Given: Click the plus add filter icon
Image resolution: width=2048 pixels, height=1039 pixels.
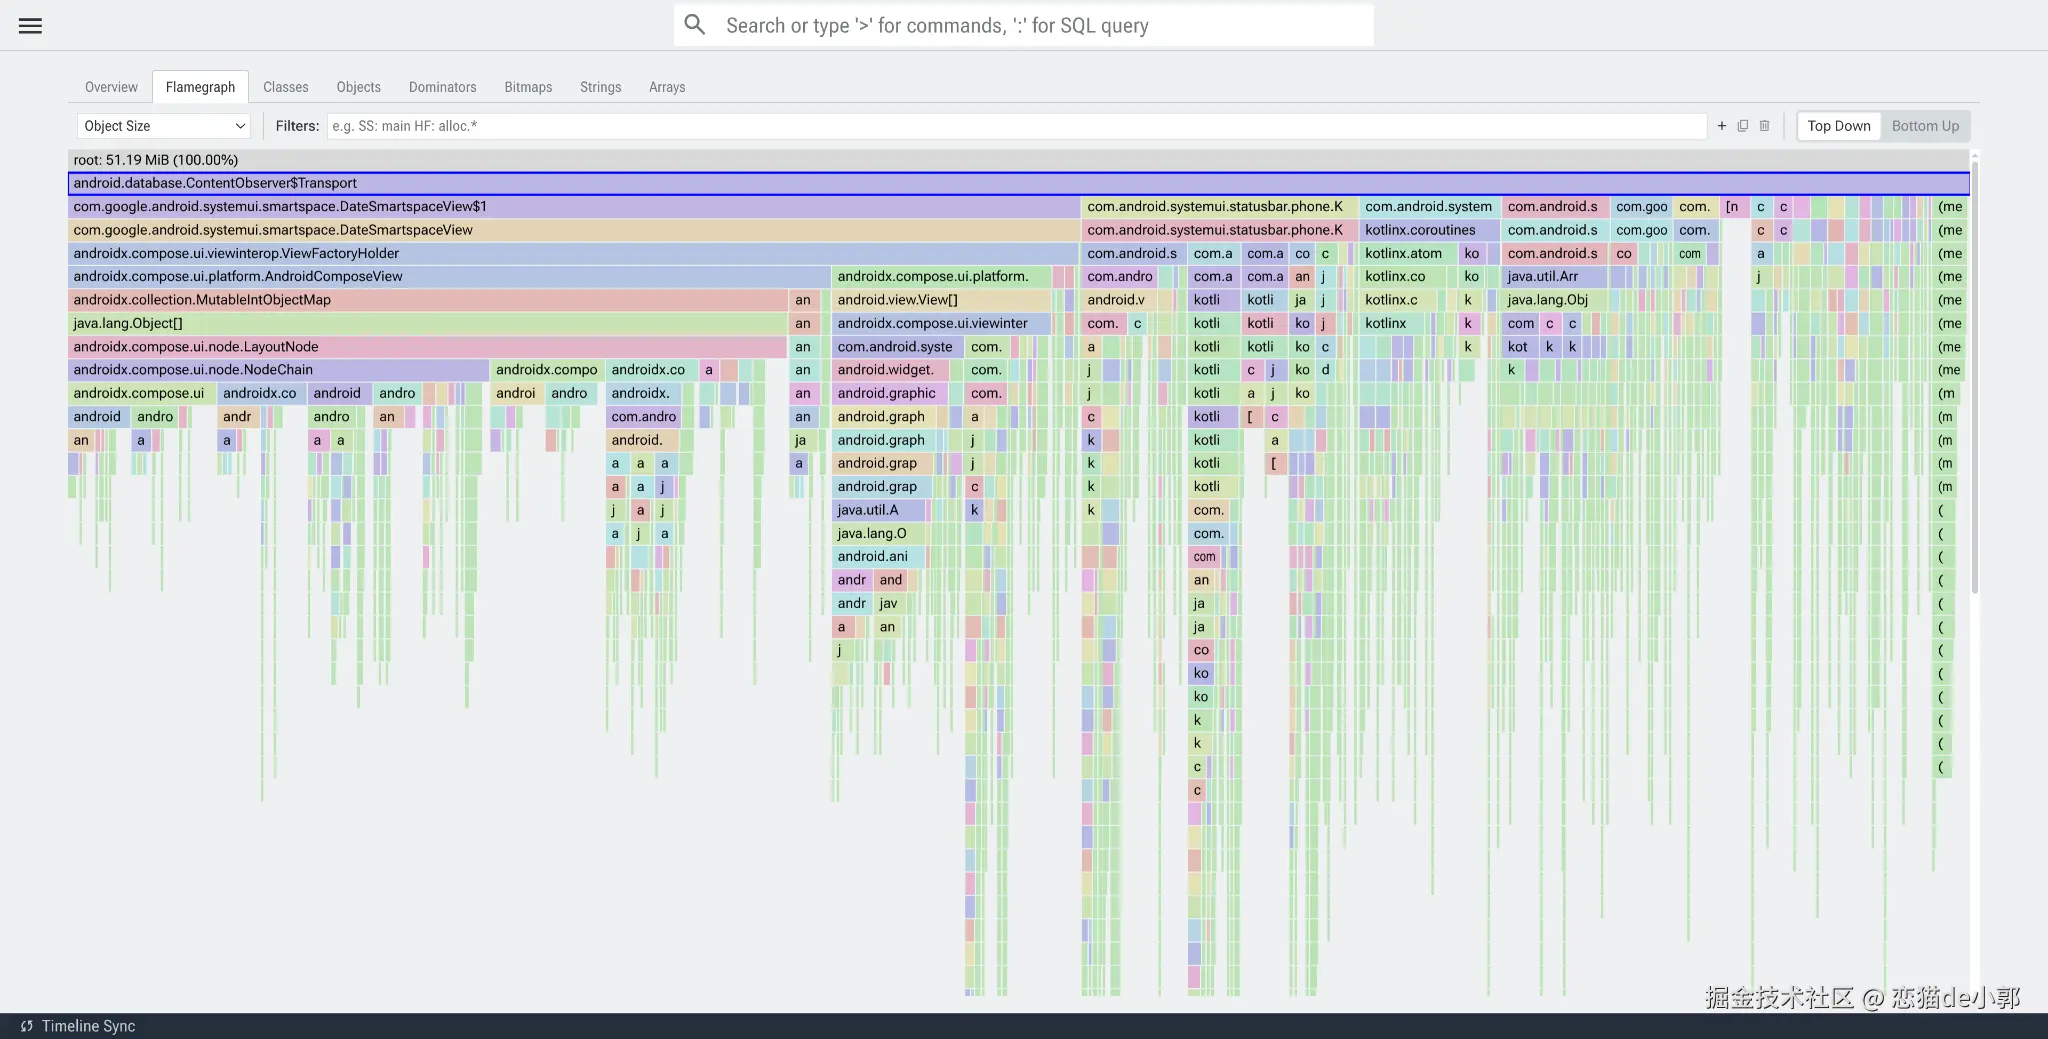Looking at the screenshot, I should [1721, 126].
